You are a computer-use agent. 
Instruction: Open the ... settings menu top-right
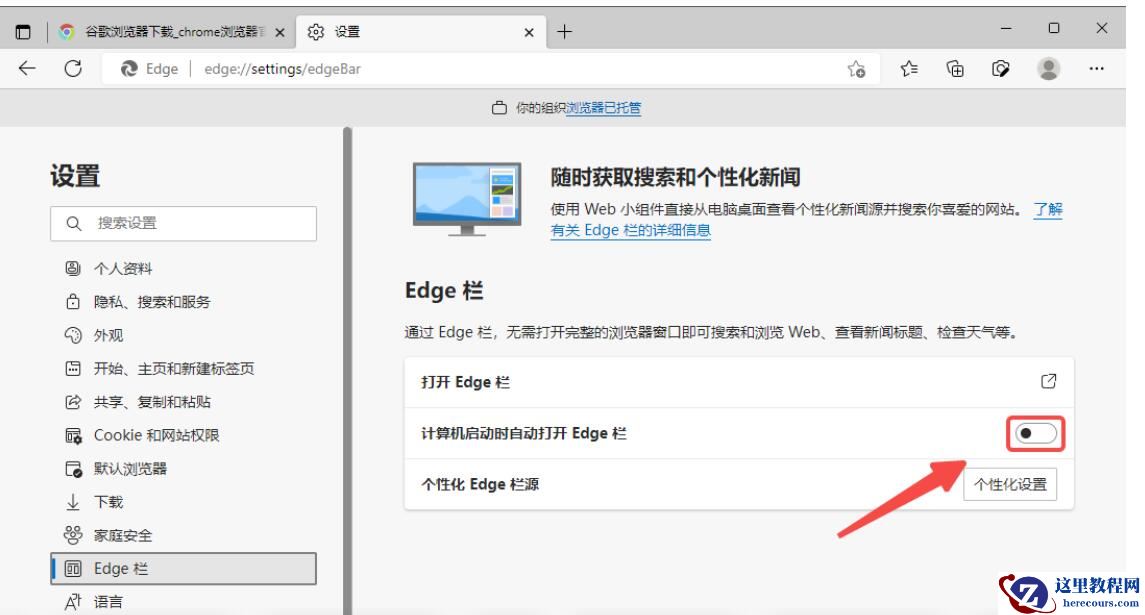click(1097, 69)
